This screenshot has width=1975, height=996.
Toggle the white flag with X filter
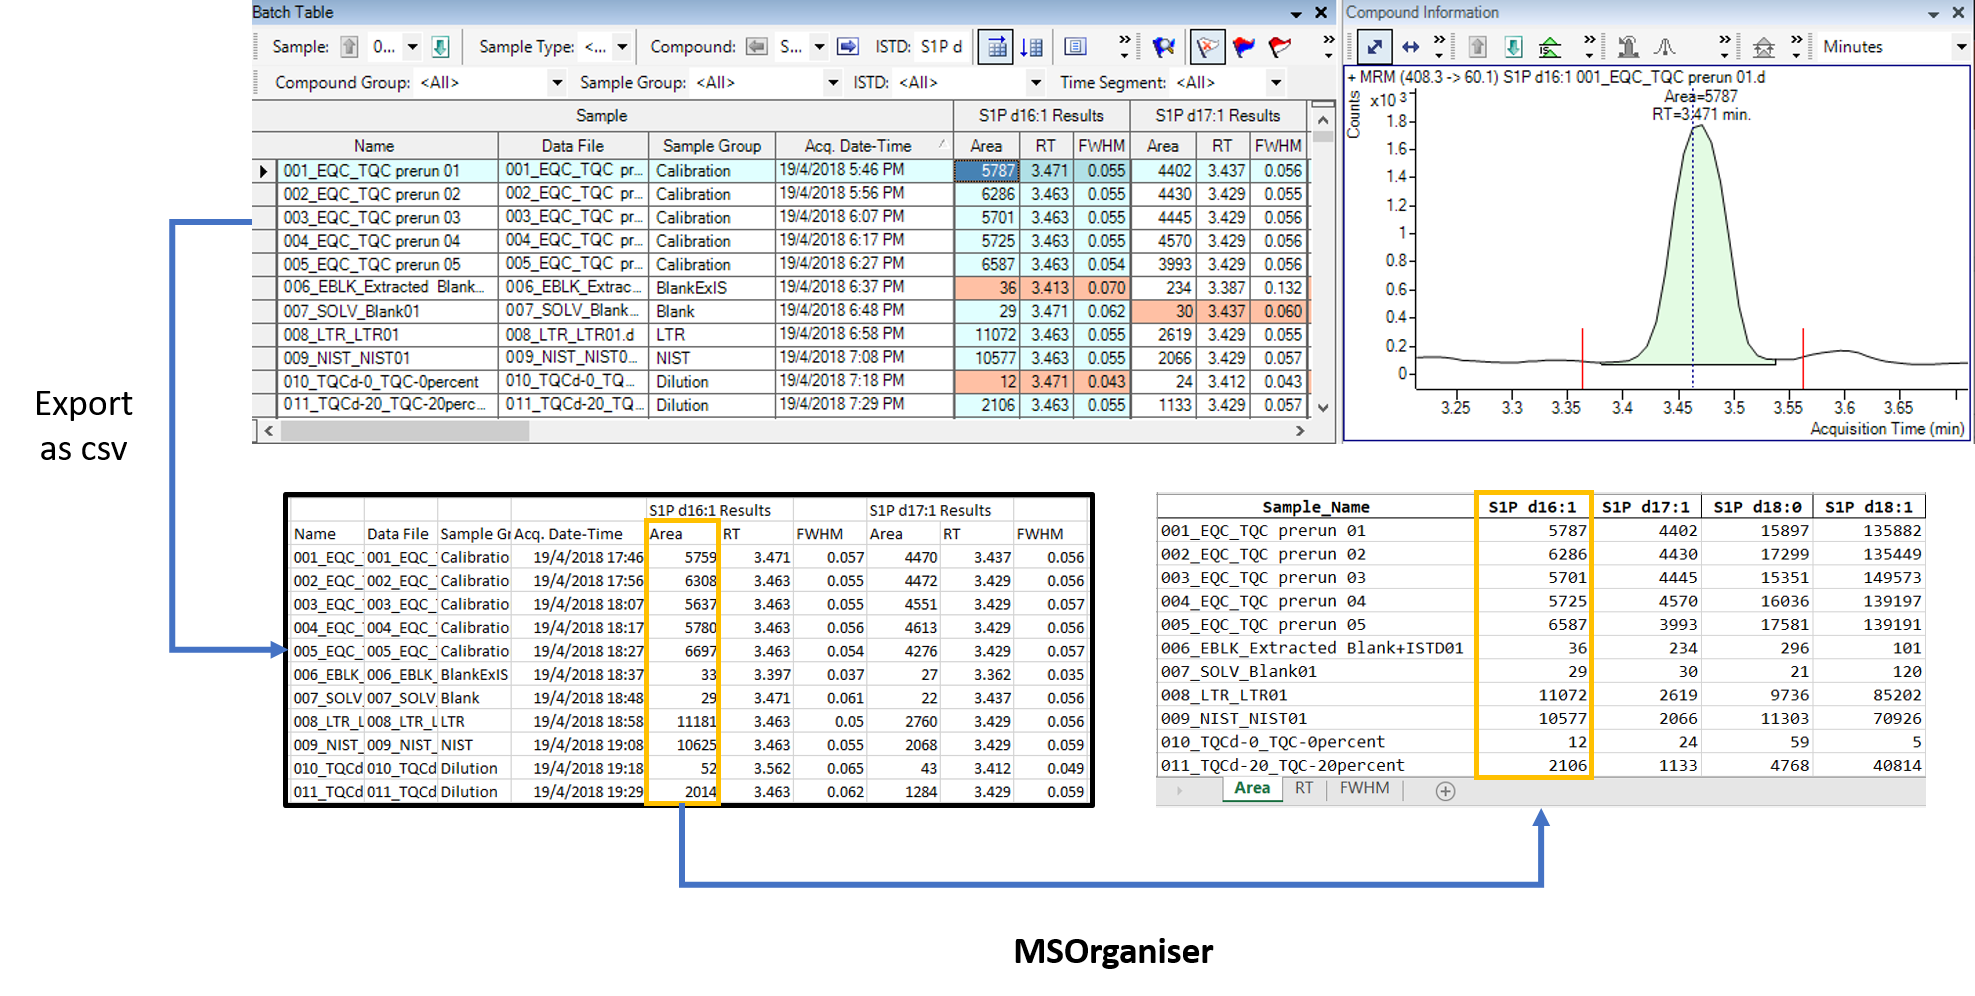[1208, 47]
